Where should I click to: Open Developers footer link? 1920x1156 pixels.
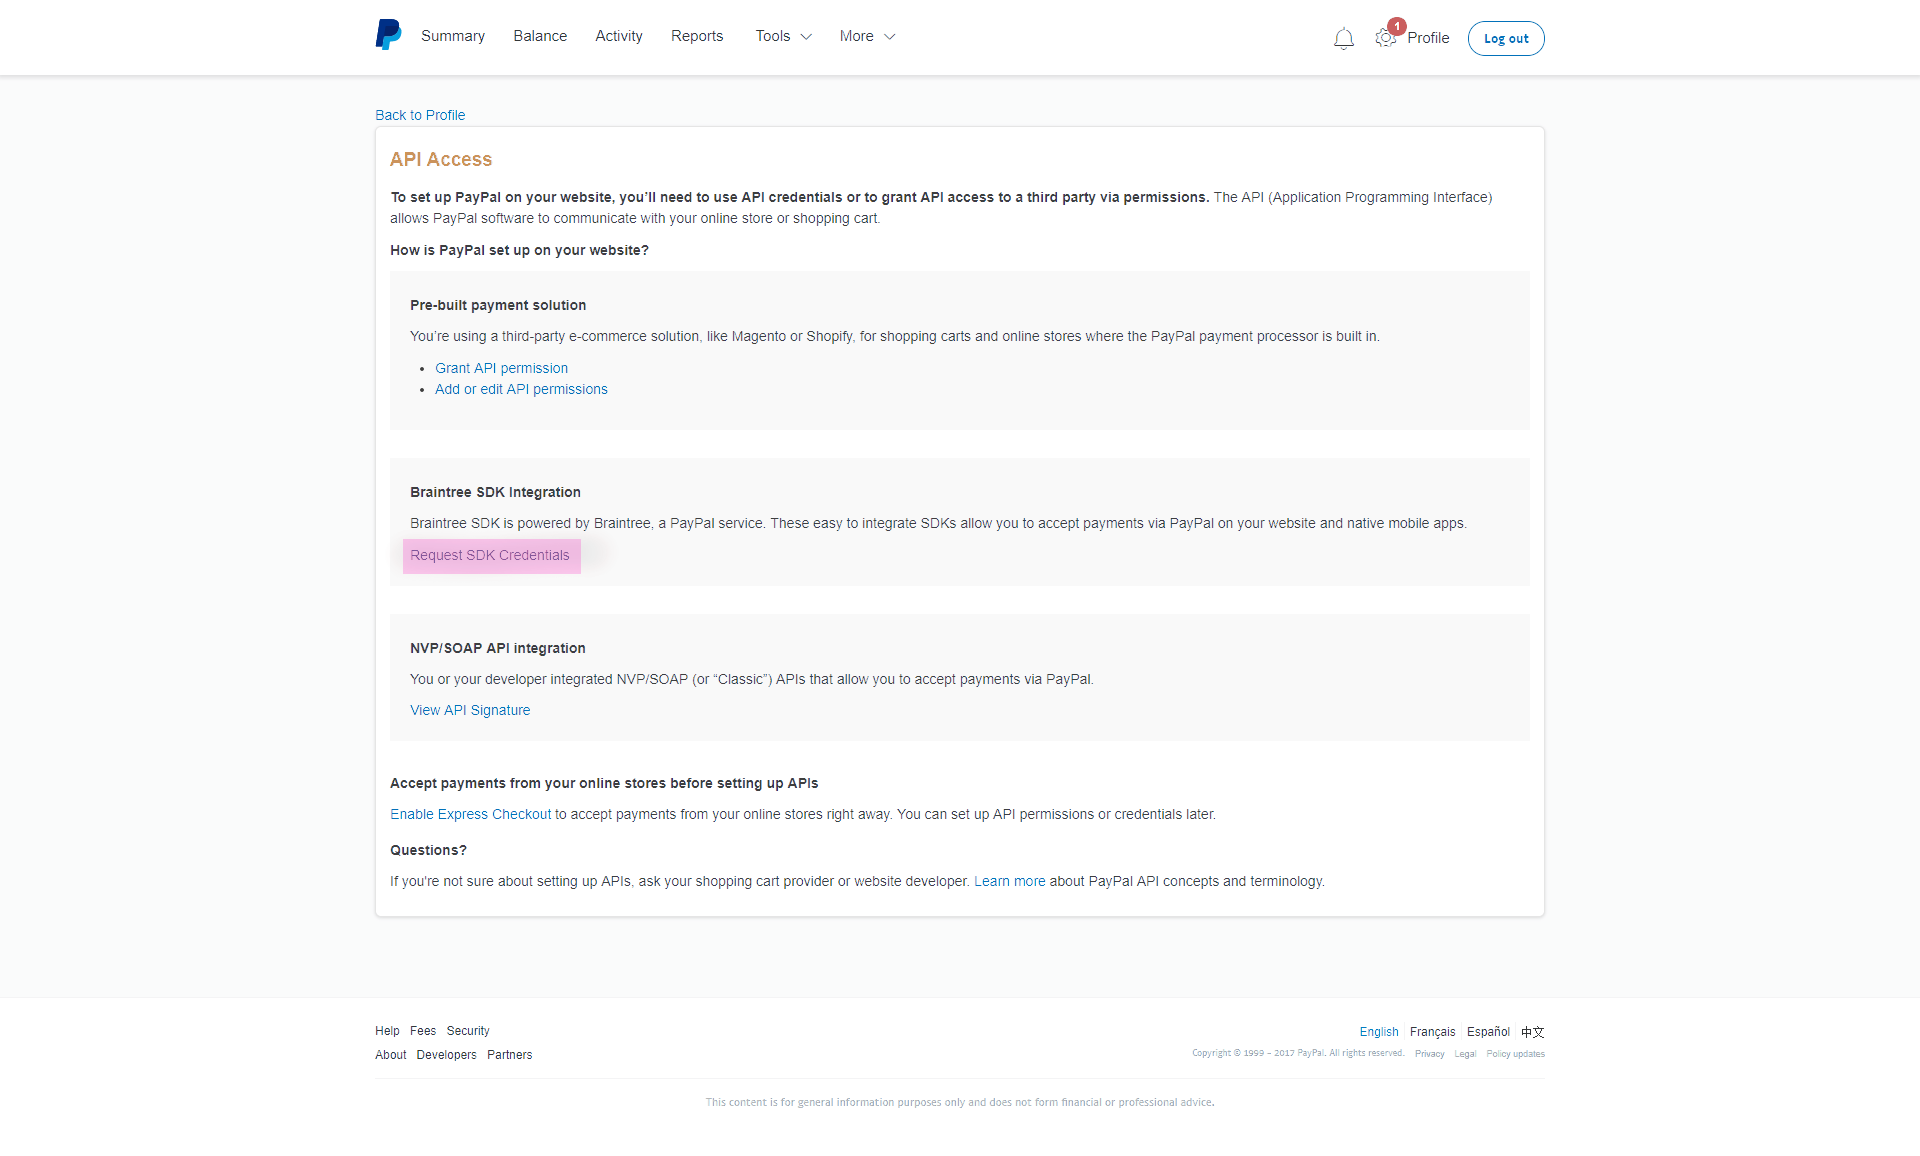coord(447,1055)
